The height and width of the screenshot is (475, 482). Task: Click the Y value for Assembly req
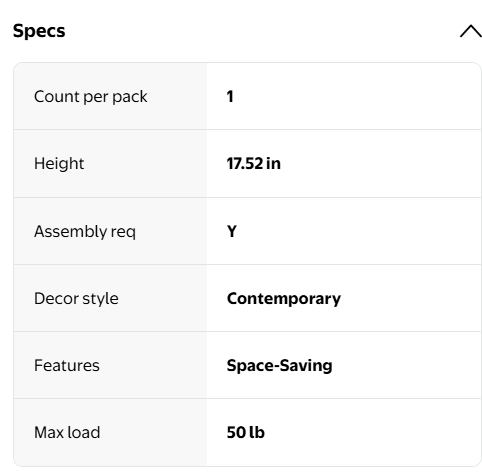point(232,231)
